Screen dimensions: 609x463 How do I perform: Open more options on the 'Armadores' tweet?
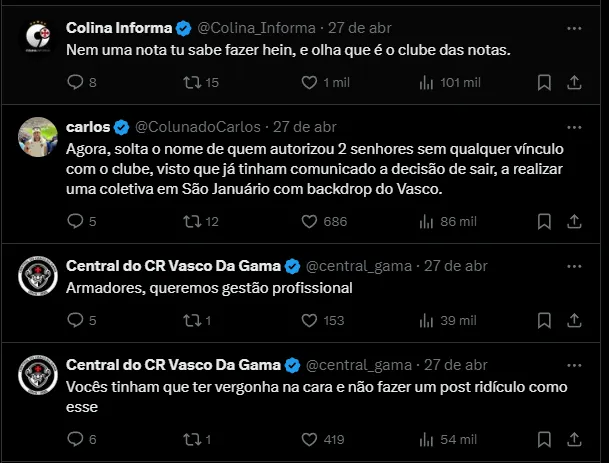[573, 265]
